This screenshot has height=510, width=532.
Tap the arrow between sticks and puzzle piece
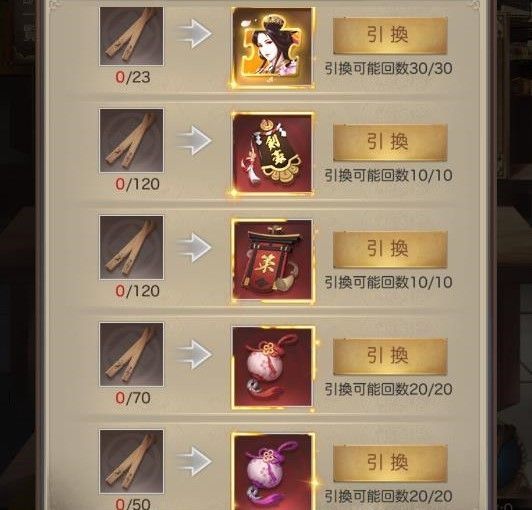(194, 34)
